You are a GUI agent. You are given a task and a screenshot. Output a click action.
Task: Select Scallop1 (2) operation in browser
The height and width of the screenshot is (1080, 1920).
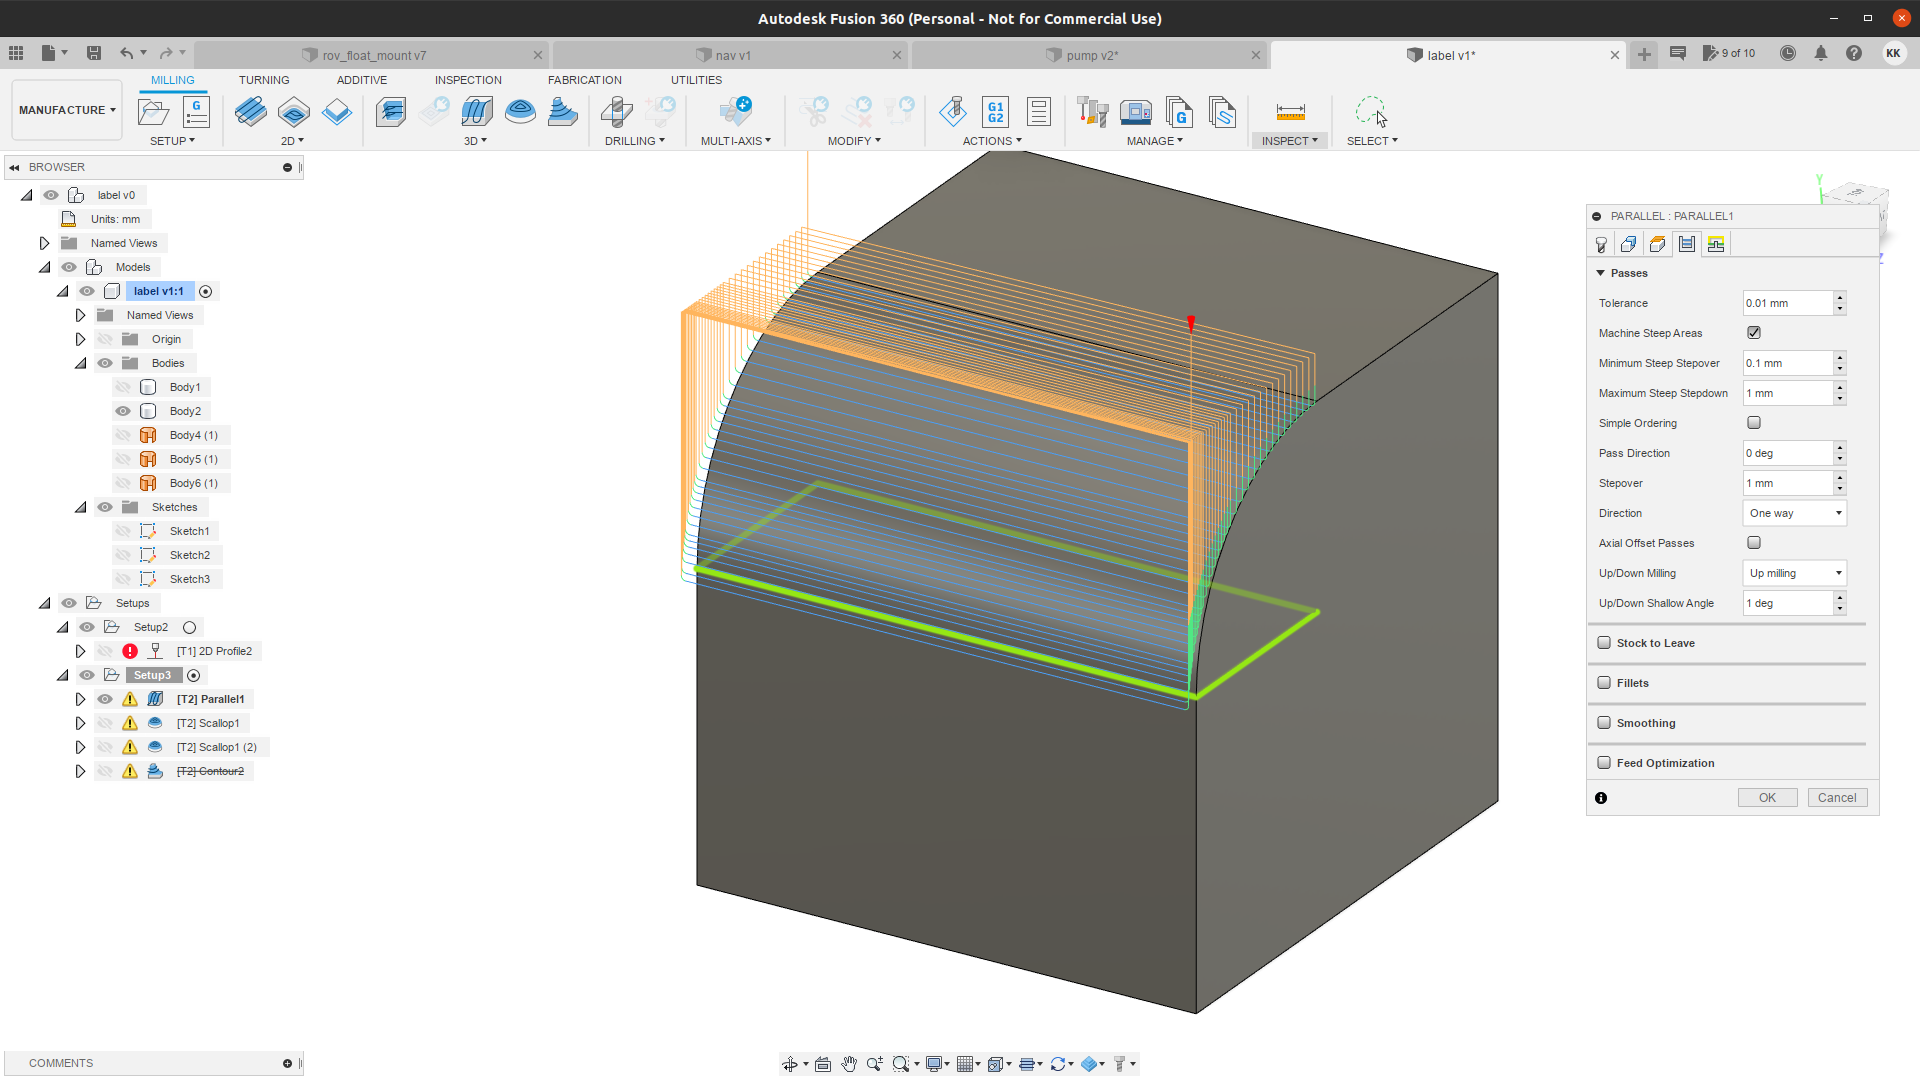(216, 747)
